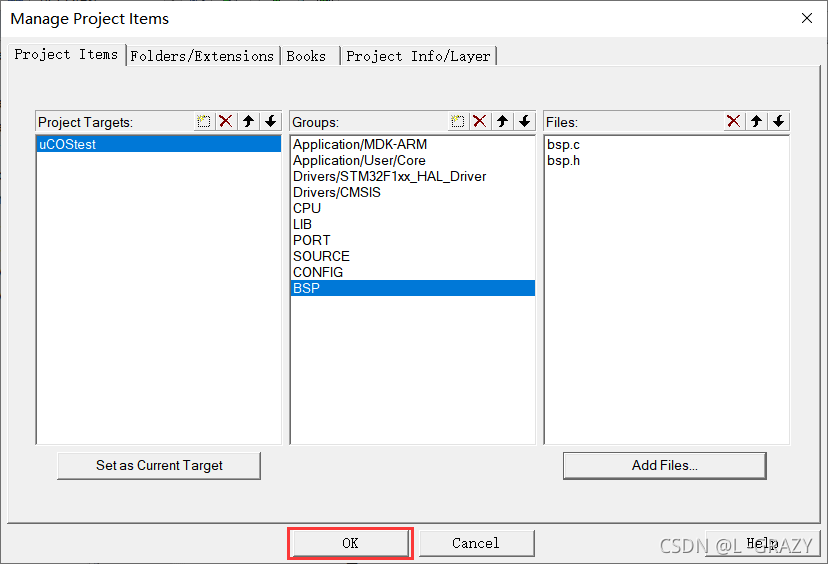Click Set as Current Target

point(159,465)
